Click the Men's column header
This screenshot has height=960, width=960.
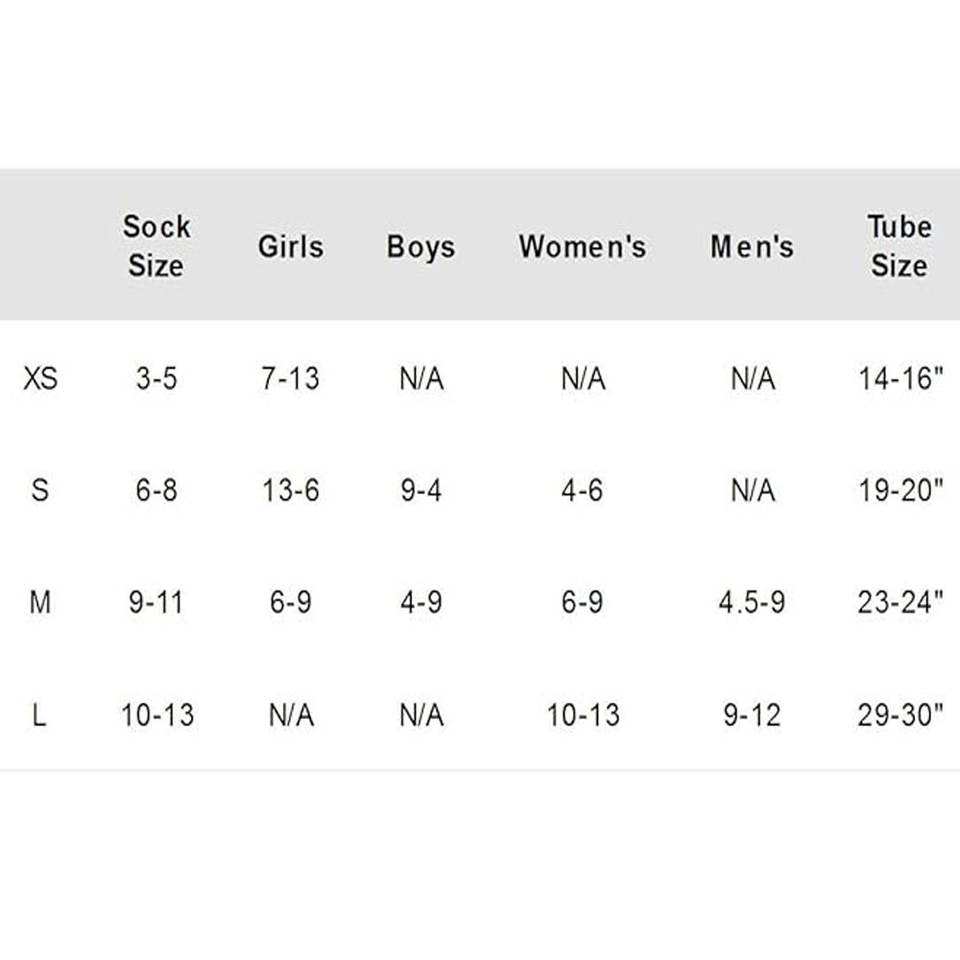(x=752, y=247)
